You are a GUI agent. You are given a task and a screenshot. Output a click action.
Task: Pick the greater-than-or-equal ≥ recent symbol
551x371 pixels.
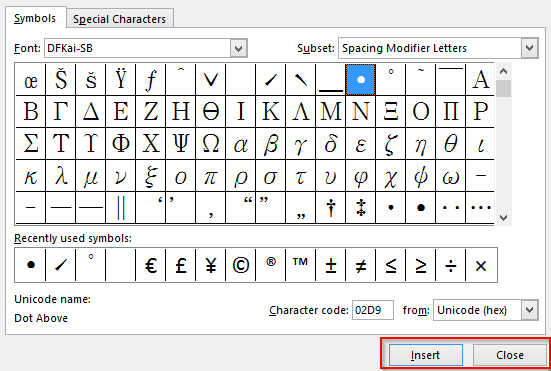pos(420,265)
